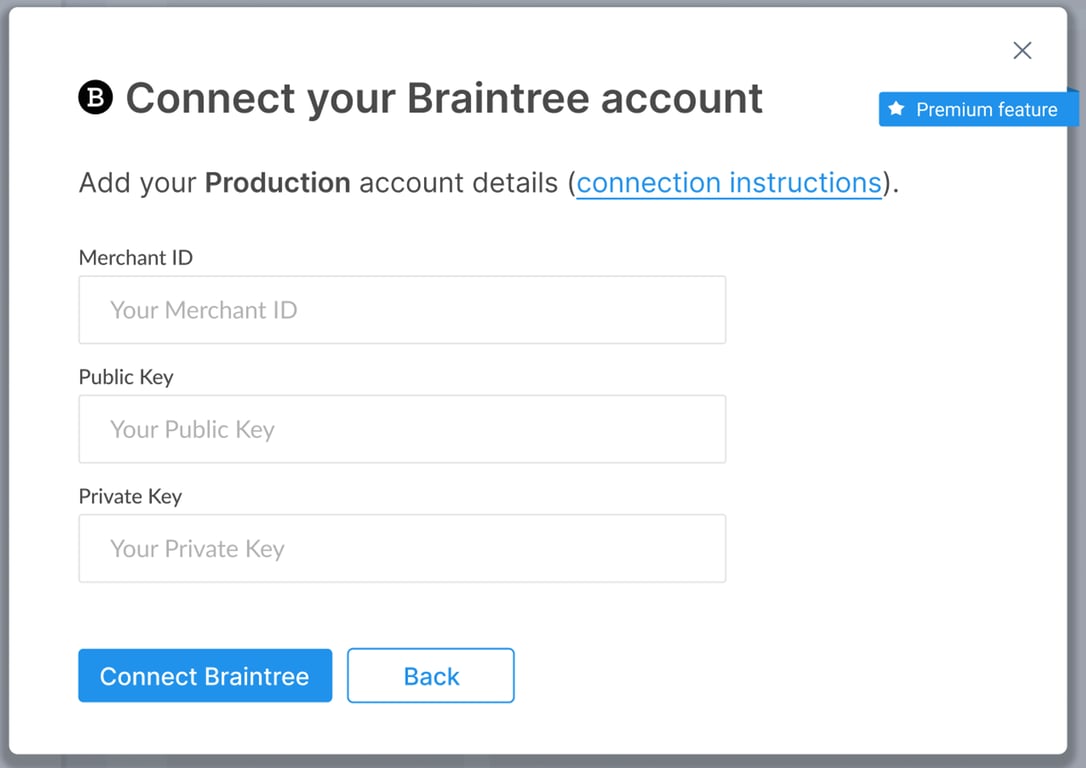
Task: Close the Braintree connection dialog
Action: click(1022, 50)
